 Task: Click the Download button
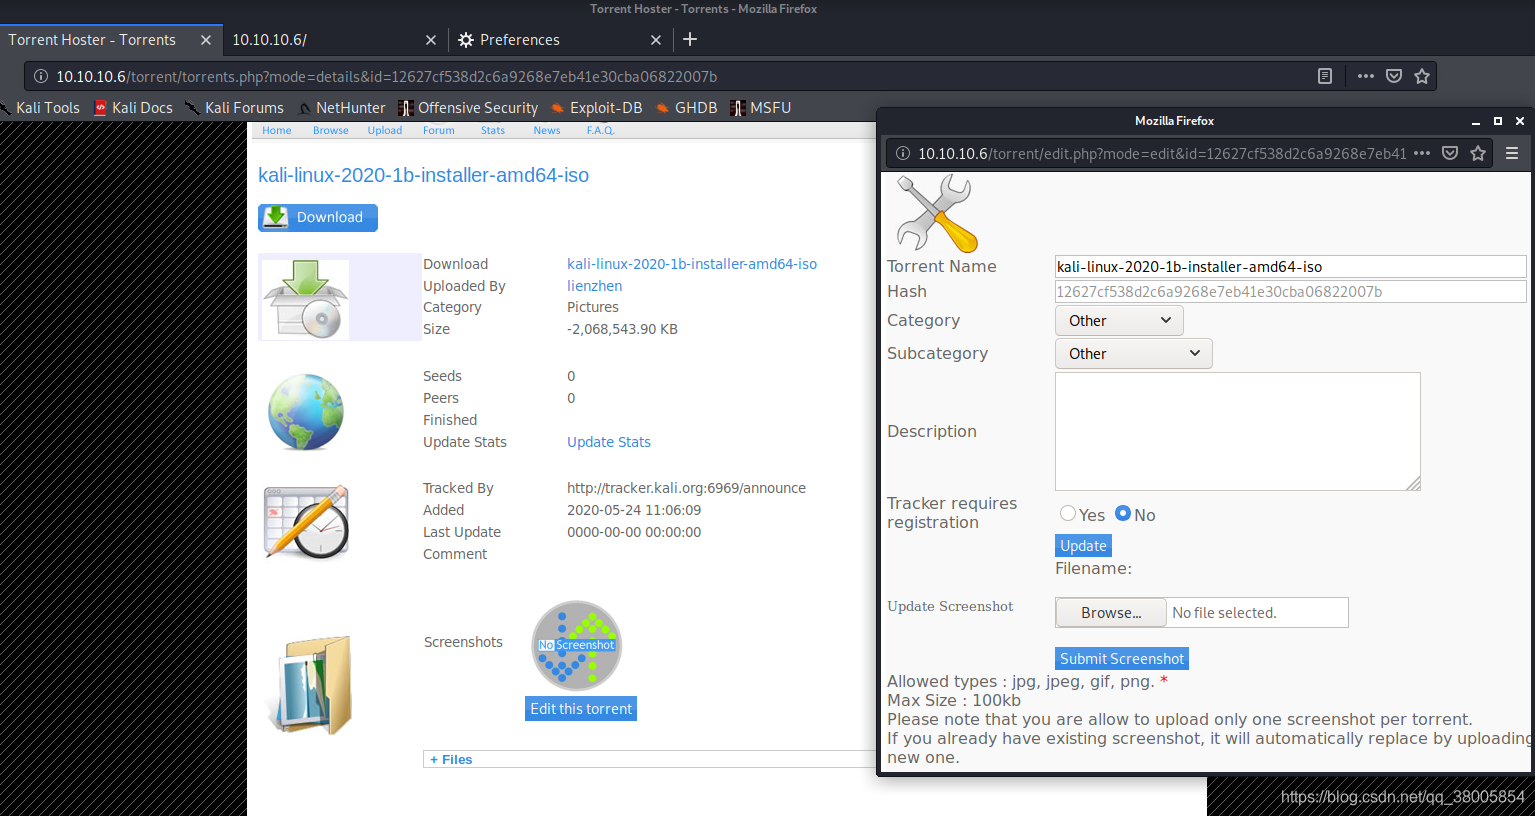click(x=318, y=218)
